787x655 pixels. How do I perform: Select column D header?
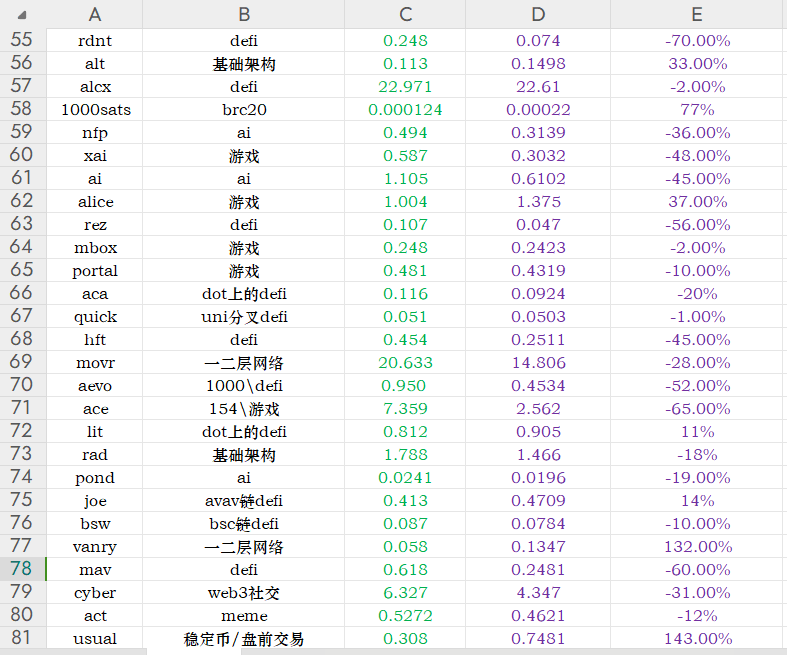[538, 14]
